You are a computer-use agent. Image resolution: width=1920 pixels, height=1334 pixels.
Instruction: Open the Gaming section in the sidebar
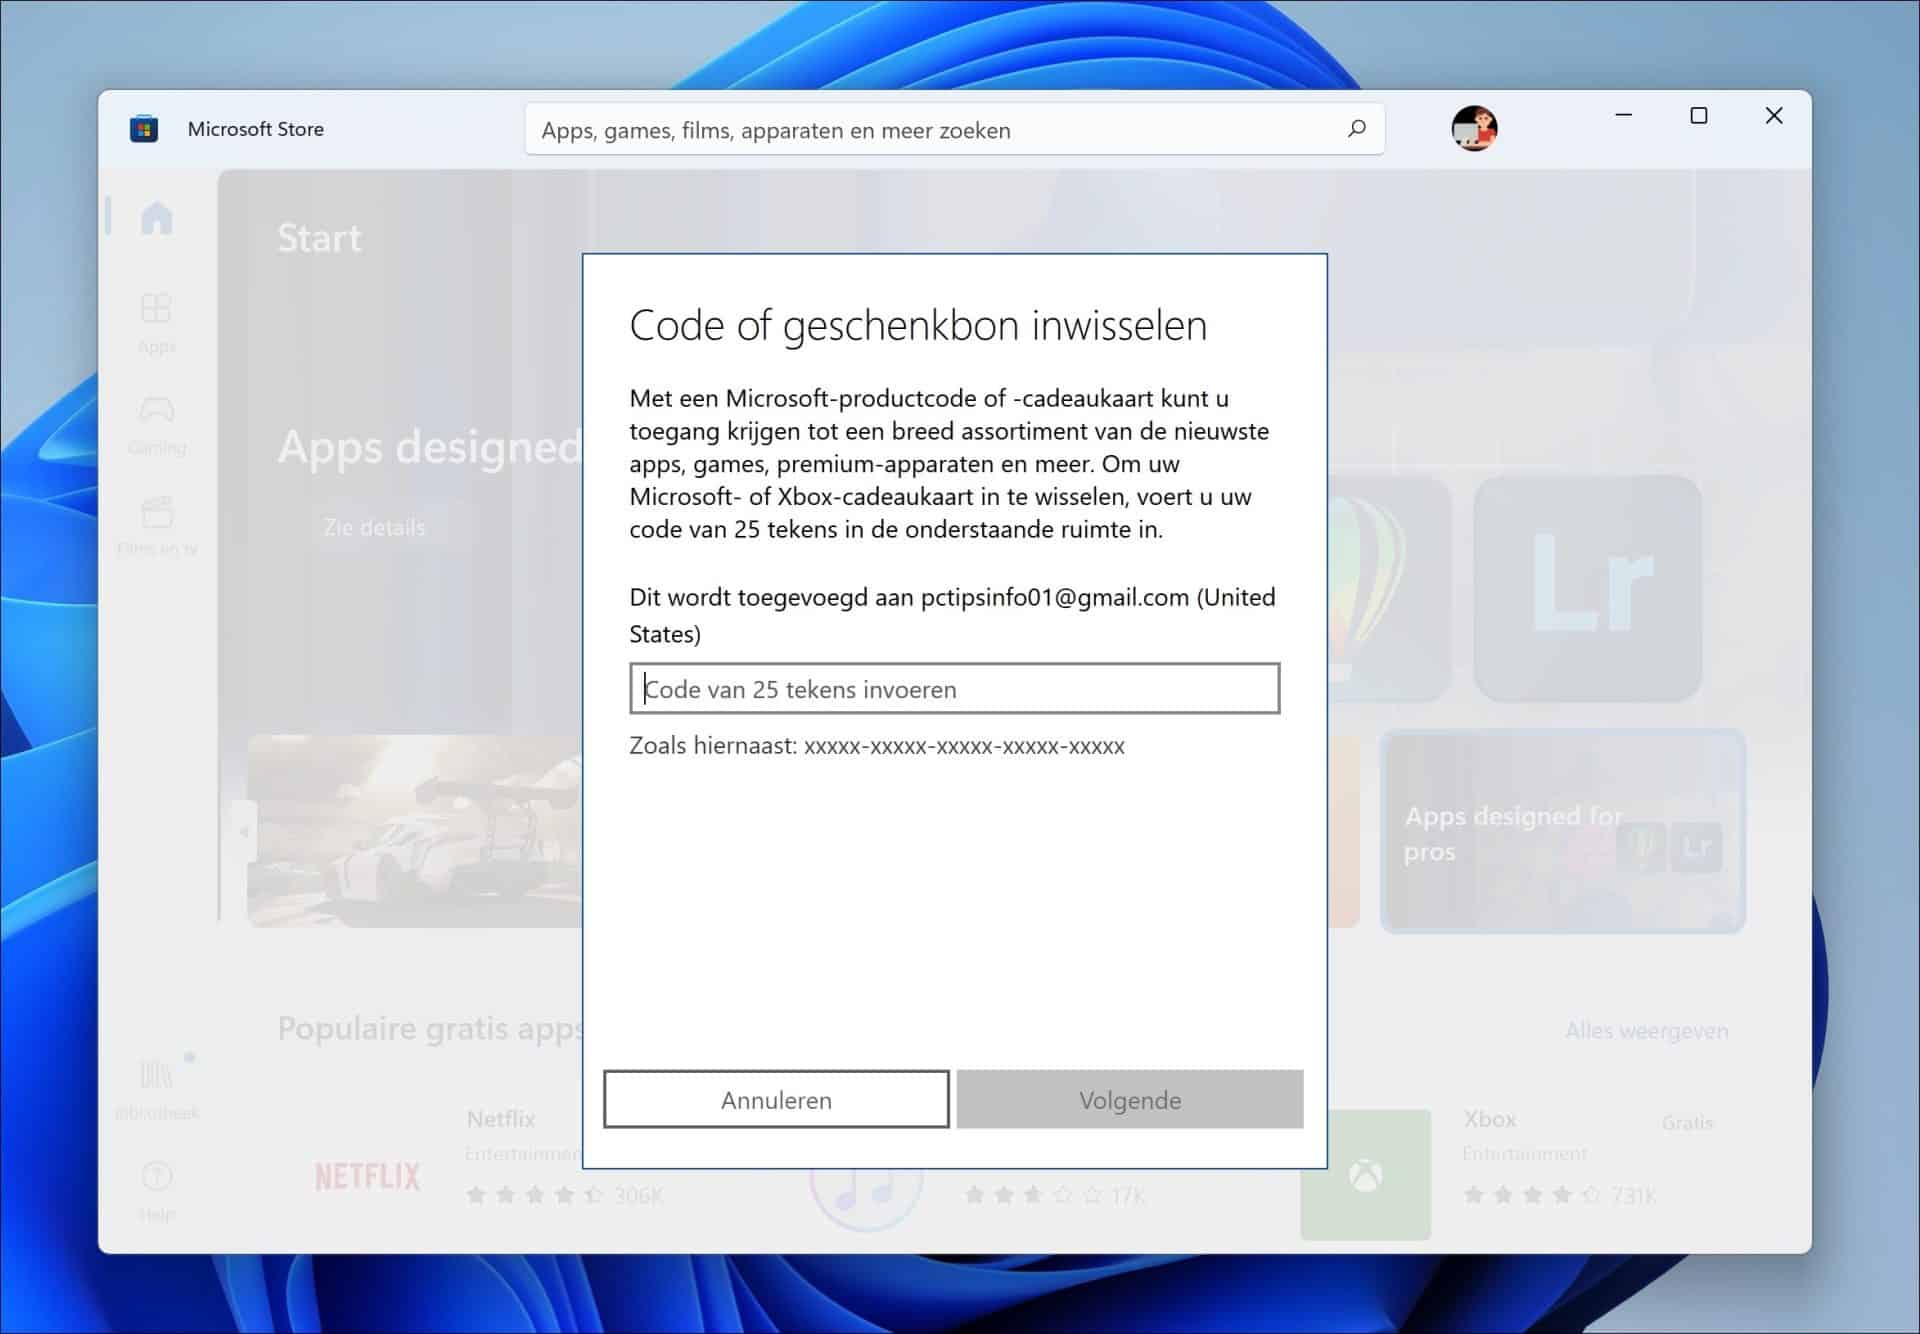coord(157,420)
